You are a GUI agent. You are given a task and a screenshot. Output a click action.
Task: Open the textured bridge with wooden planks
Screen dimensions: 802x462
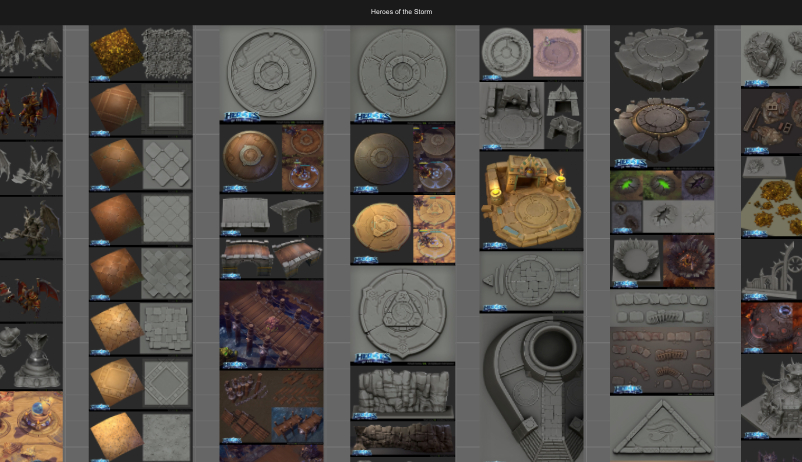click(272, 258)
